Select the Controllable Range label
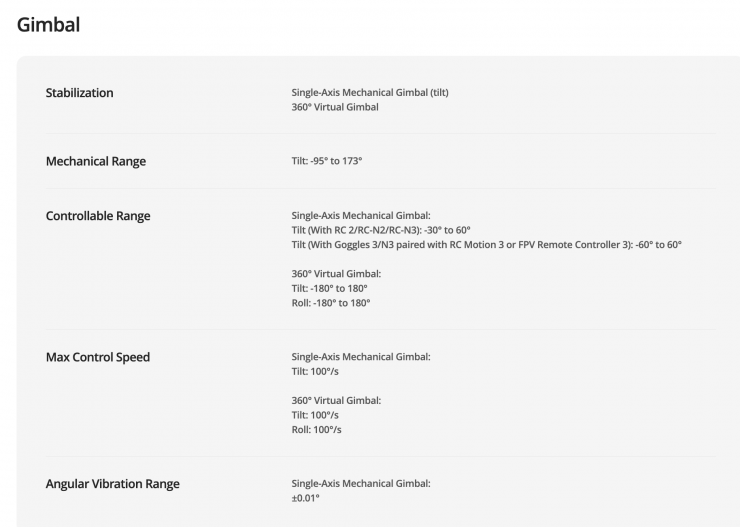 (x=98, y=215)
